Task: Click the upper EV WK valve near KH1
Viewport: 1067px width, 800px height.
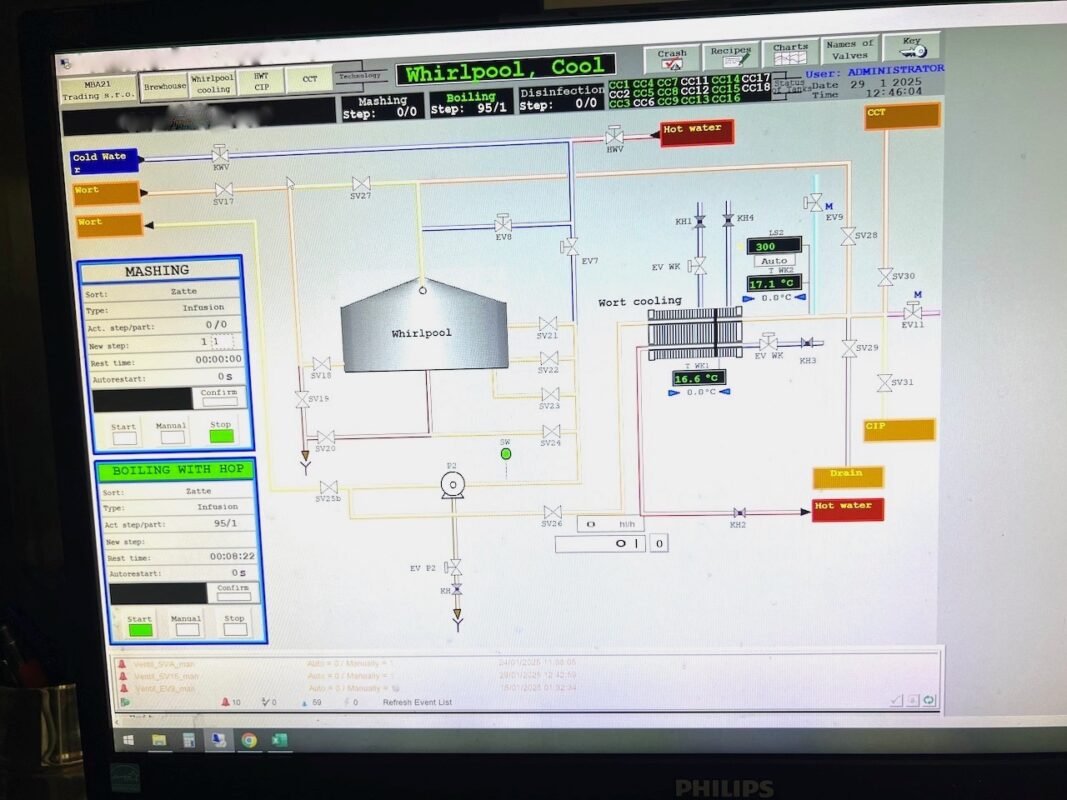Action: point(697,266)
